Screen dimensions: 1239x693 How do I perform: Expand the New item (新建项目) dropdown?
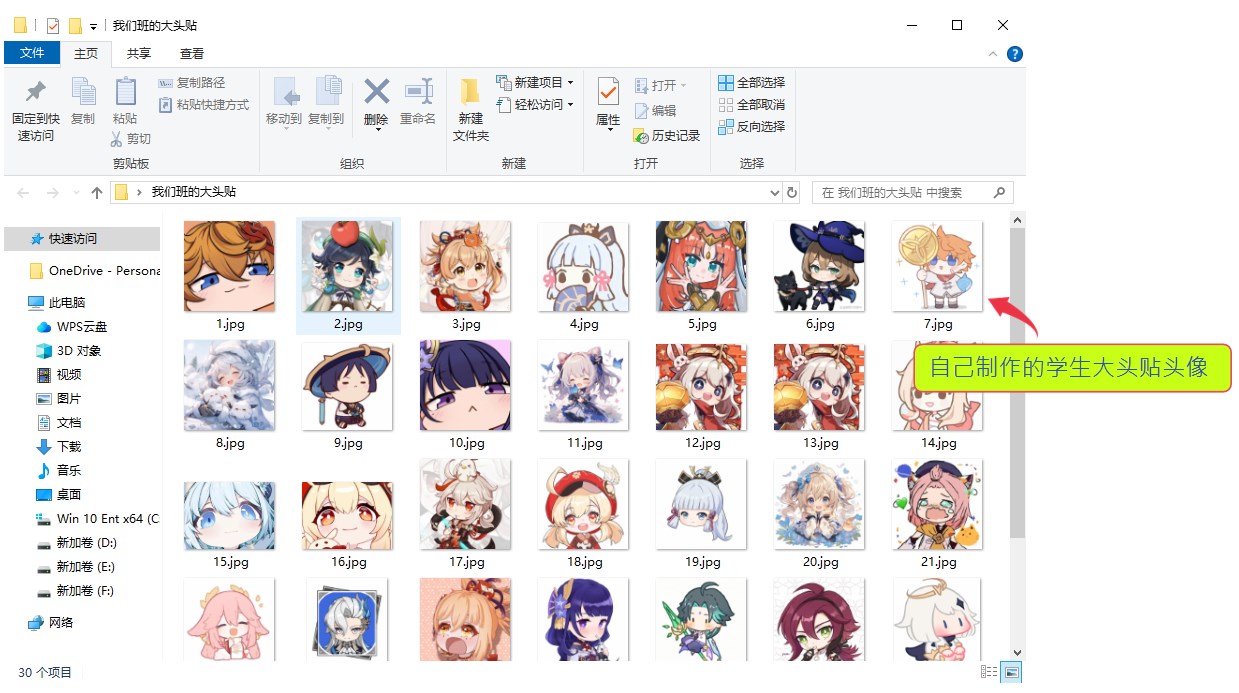570,83
